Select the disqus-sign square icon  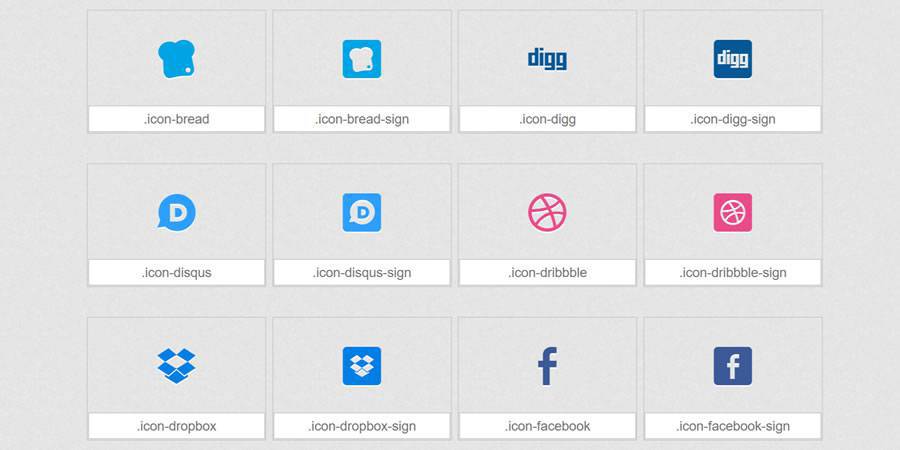pyautogui.click(x=362, y=212)
